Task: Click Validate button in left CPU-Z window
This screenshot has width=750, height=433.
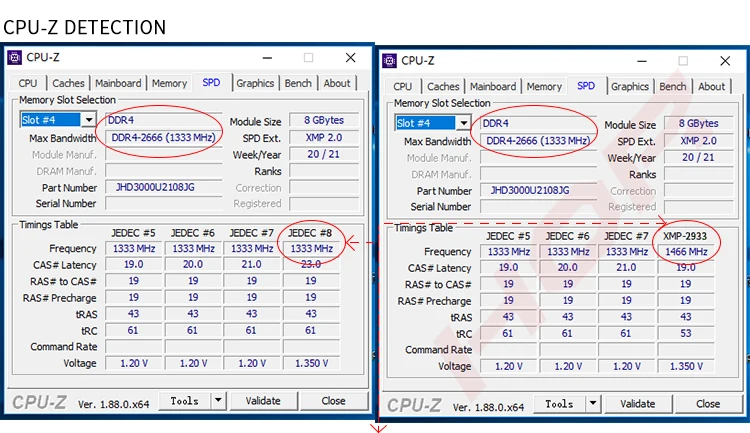Action: coord(263,401)
